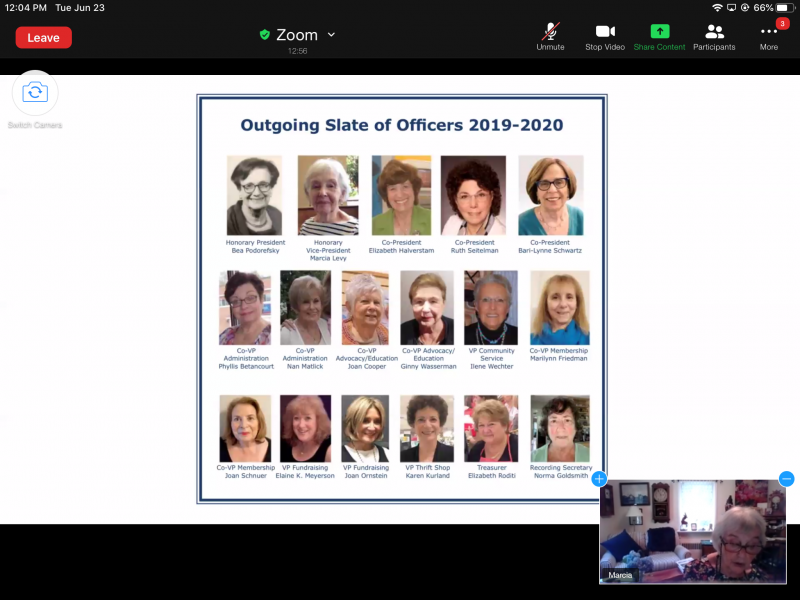Minimize self-view with the blue minus button
Image resolution: width=800 pixels, height=600 pixels.
[x=786, y=479]
